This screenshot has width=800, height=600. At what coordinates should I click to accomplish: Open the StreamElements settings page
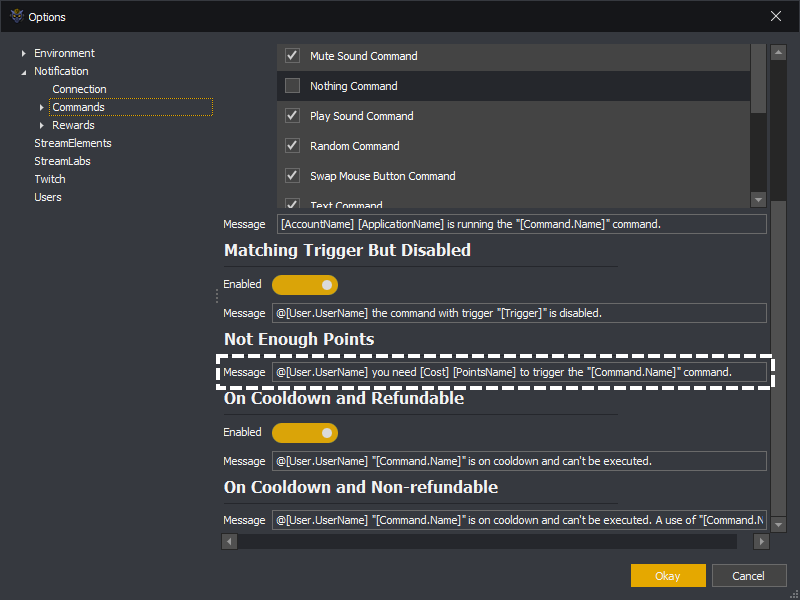click(x=72, y=143)
